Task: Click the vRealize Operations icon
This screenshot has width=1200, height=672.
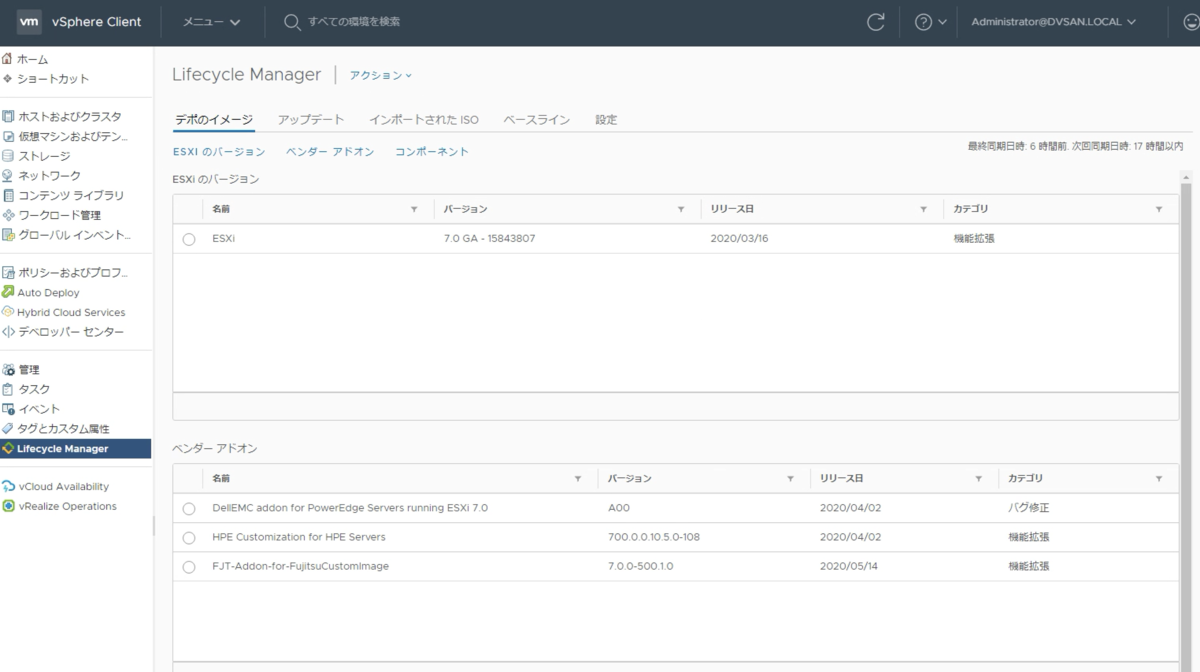Action: click(x=8, y=506)
